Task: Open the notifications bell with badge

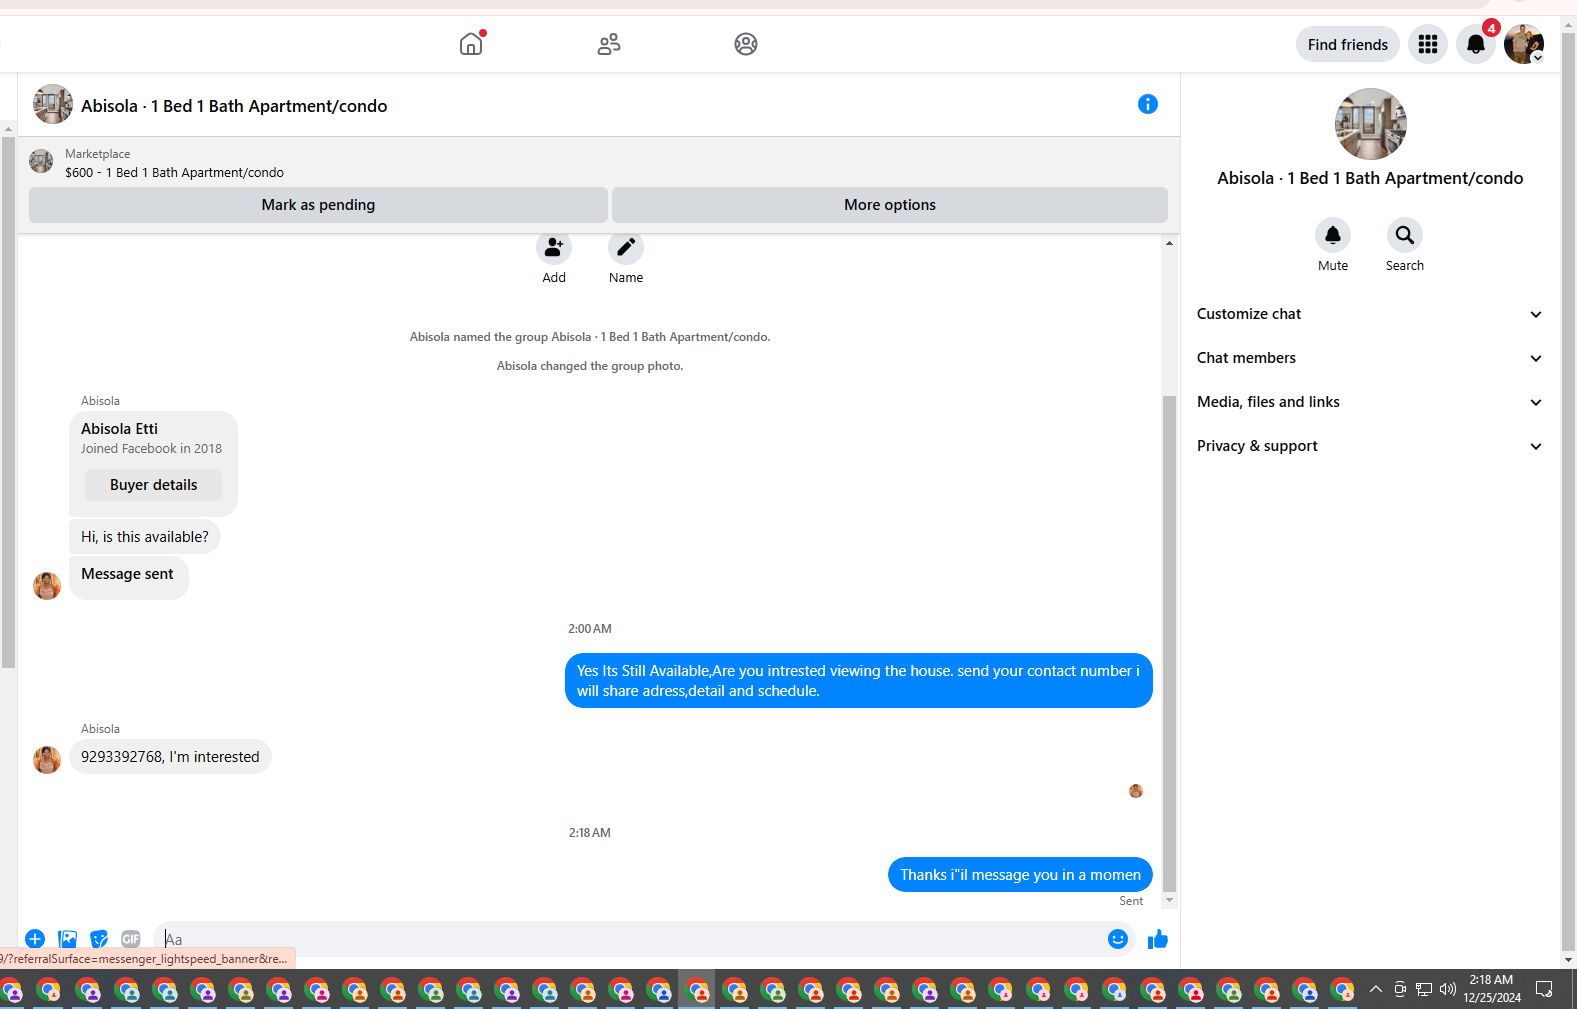Action: point(1476,44)
